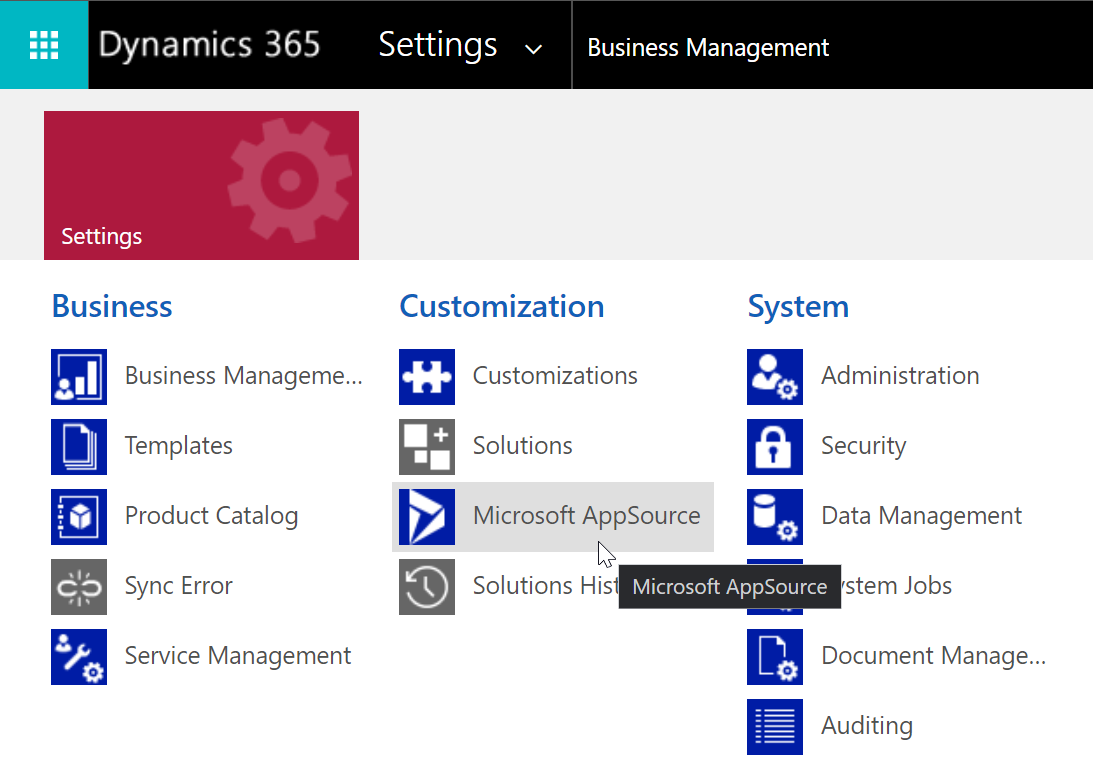Click the Dynamics 365 title
1093x764 pixels.
(x=209, y=45)
